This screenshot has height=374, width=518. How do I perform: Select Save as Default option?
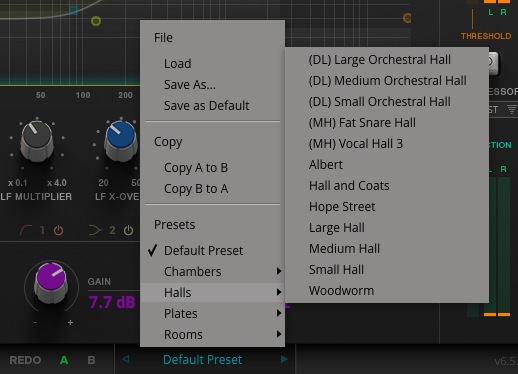click(x=212, y=106)
